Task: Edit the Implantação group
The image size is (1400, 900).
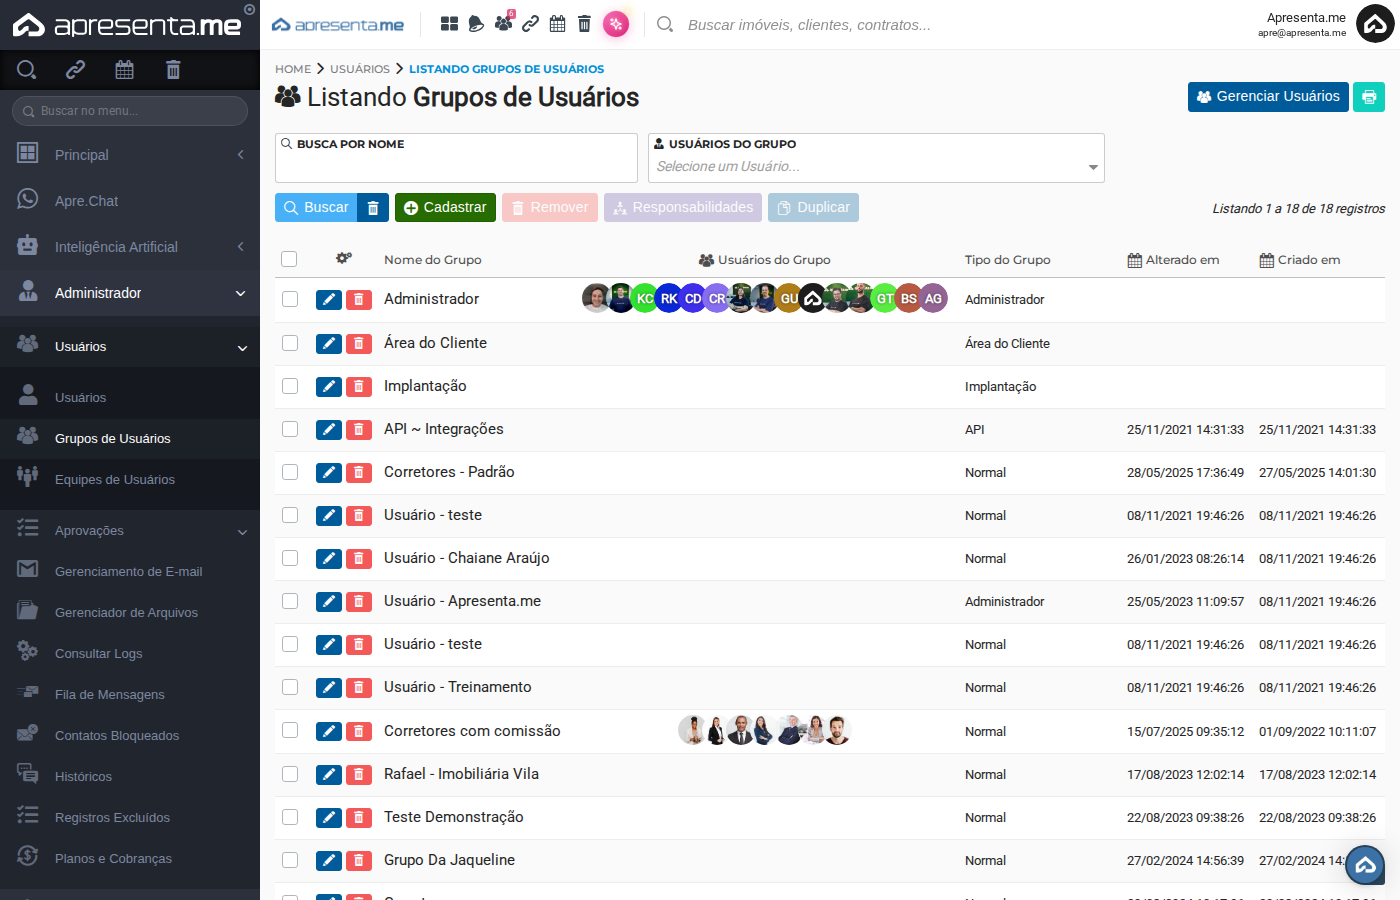Action: (329, 387)
